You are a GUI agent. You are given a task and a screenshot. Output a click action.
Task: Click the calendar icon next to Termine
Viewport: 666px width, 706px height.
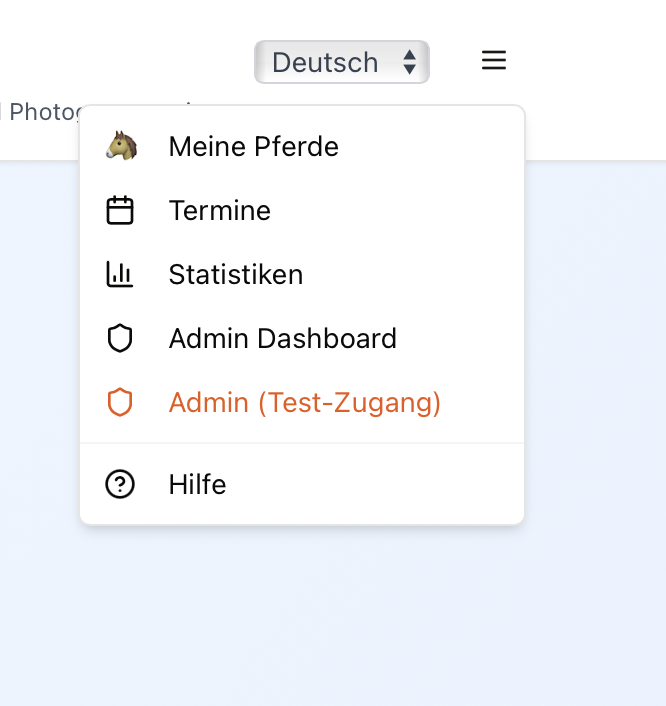[x=120, y=211]
